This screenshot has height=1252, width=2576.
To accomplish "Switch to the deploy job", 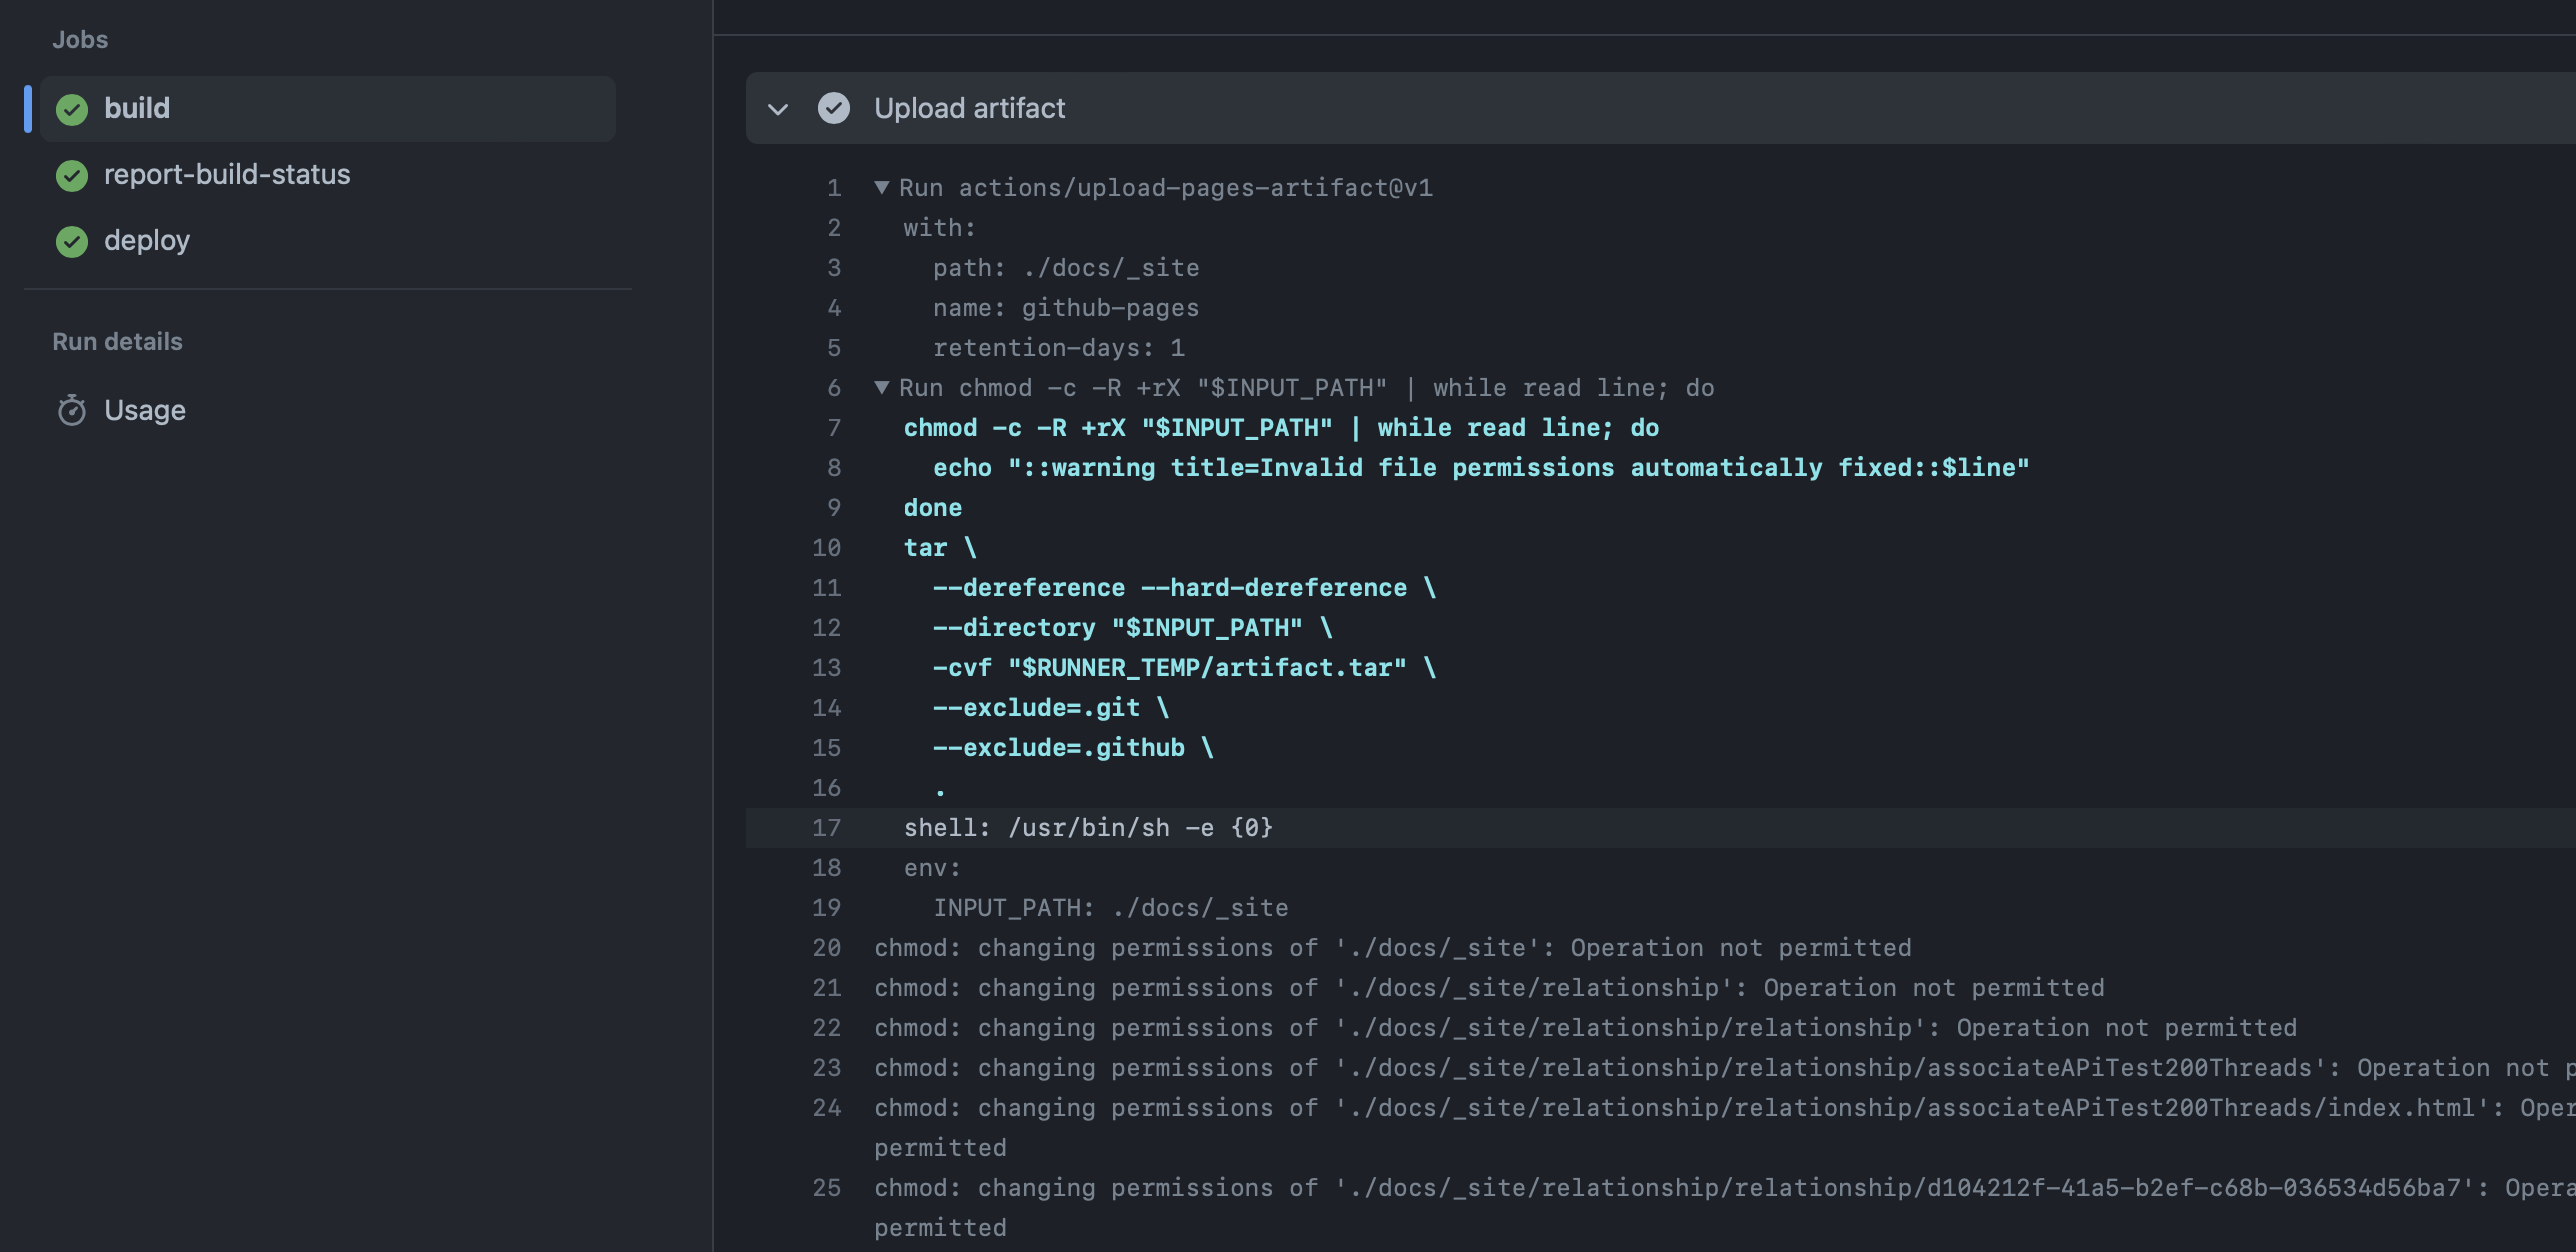I will 147,241.
